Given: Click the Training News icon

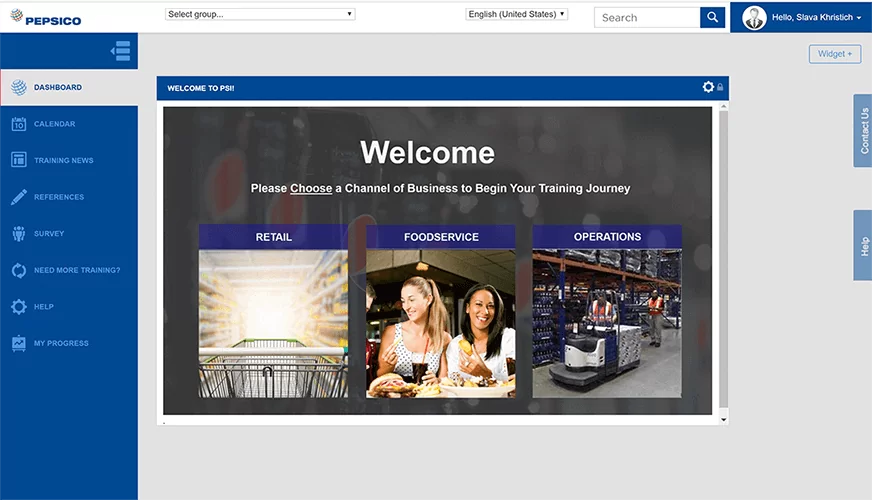Looking at the screenshot, I should pyautogui.click(x=19, y=160).
